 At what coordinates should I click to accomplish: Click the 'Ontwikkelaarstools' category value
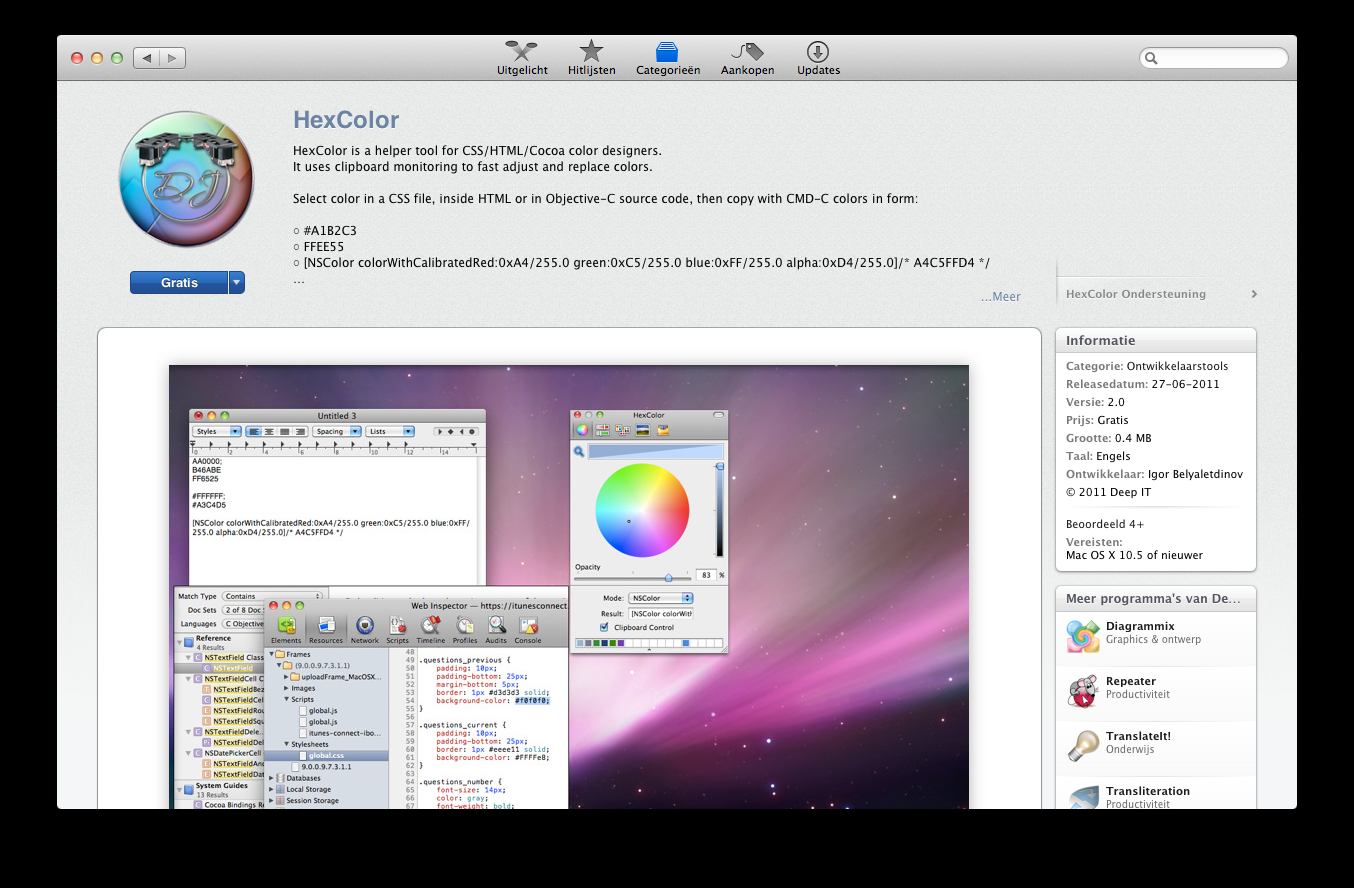(x=1177, y=366)
